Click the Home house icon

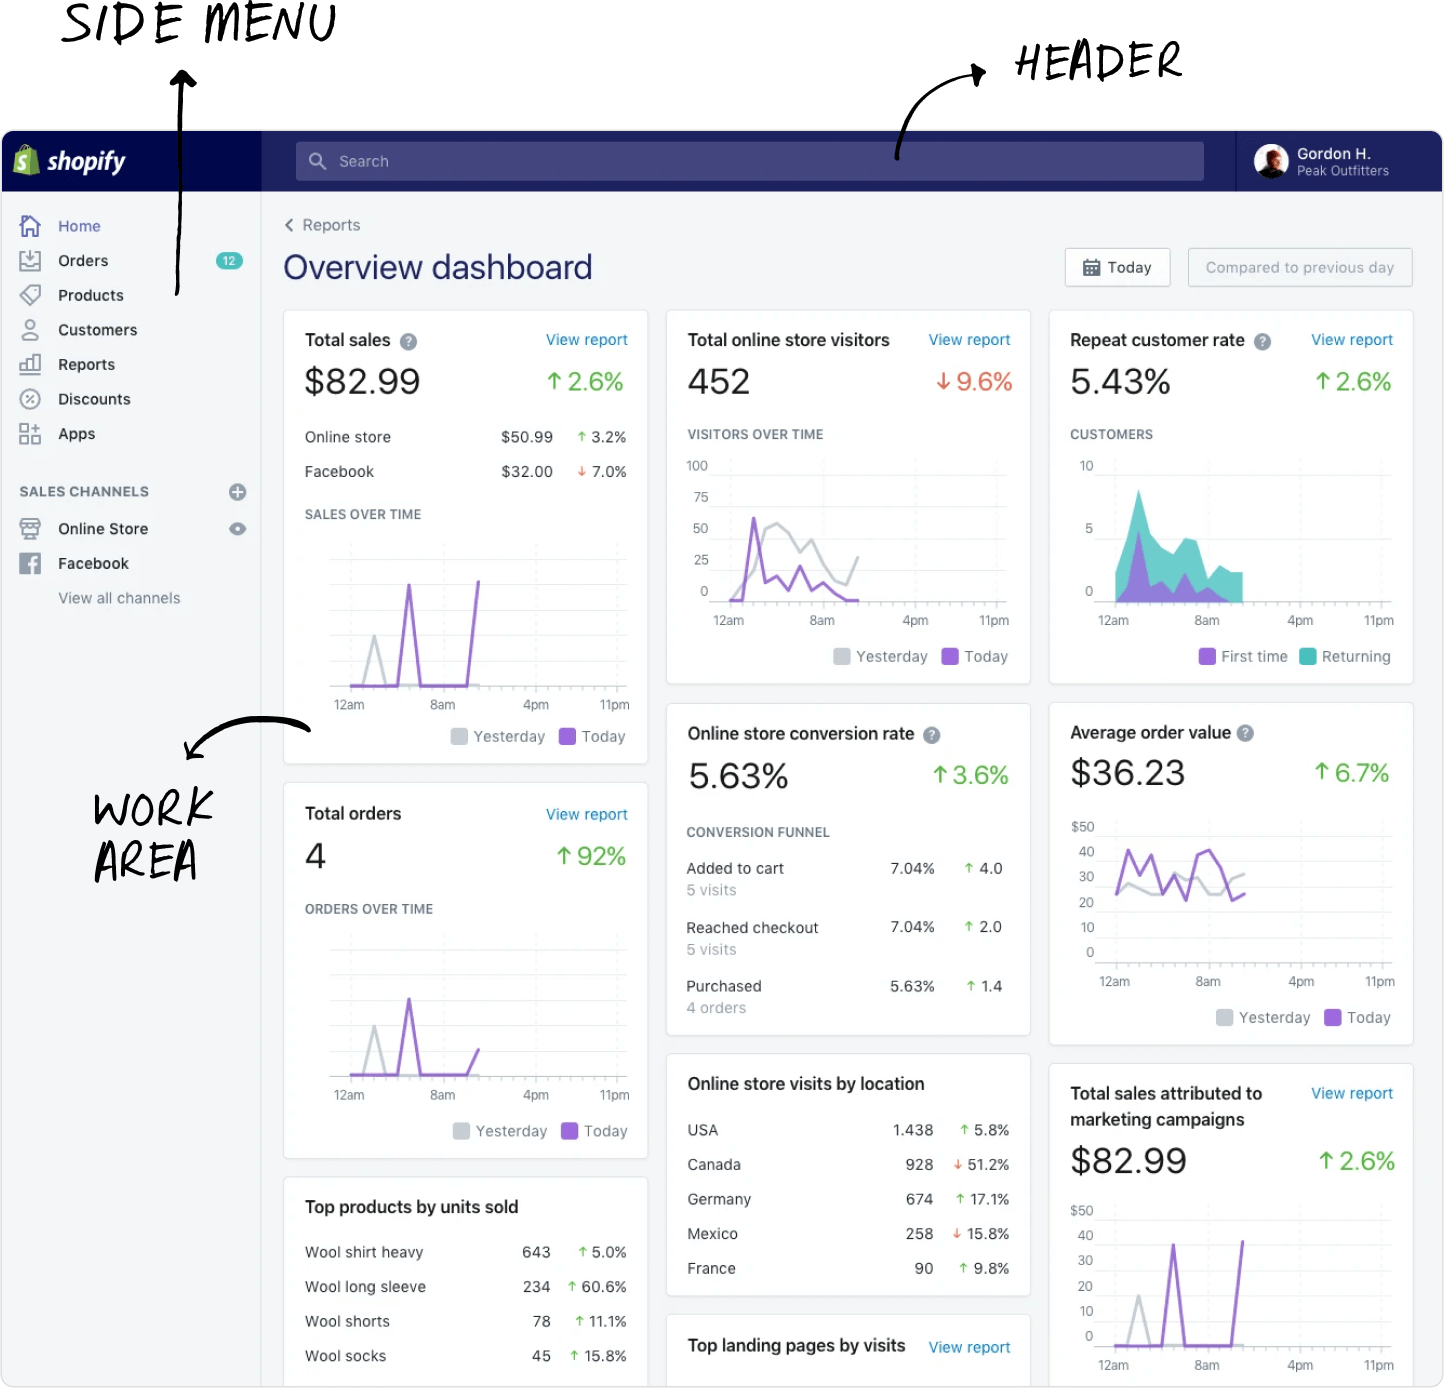tap(30, 226)
